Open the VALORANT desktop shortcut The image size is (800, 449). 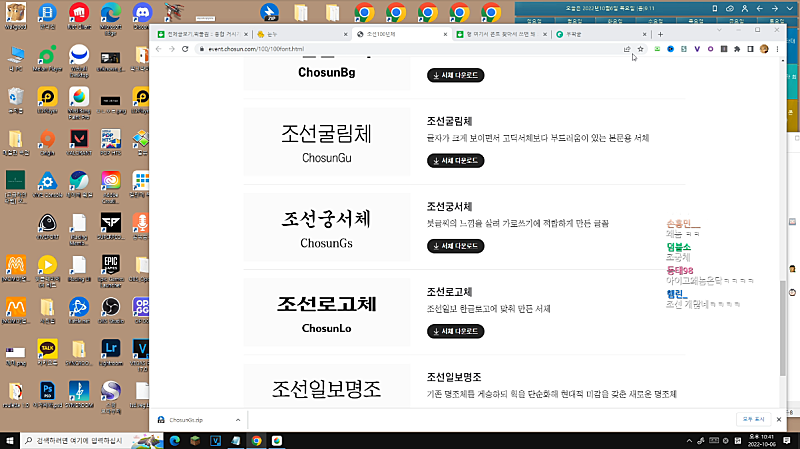(x=79, y=143)
